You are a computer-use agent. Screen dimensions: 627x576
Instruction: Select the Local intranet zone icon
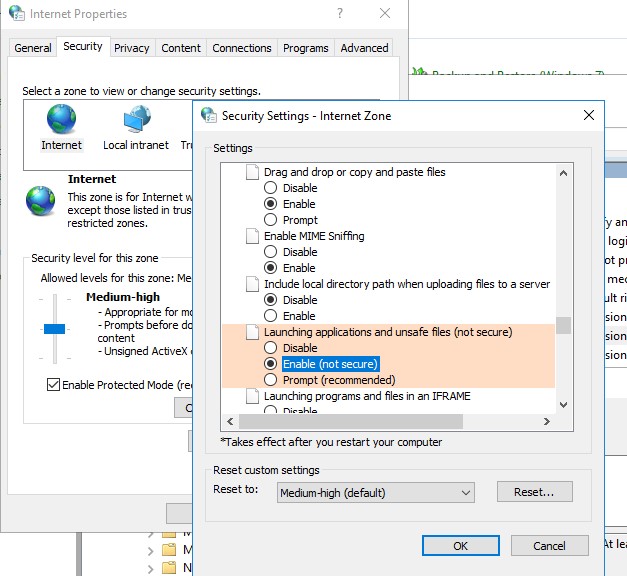click(x=136, y=121)
